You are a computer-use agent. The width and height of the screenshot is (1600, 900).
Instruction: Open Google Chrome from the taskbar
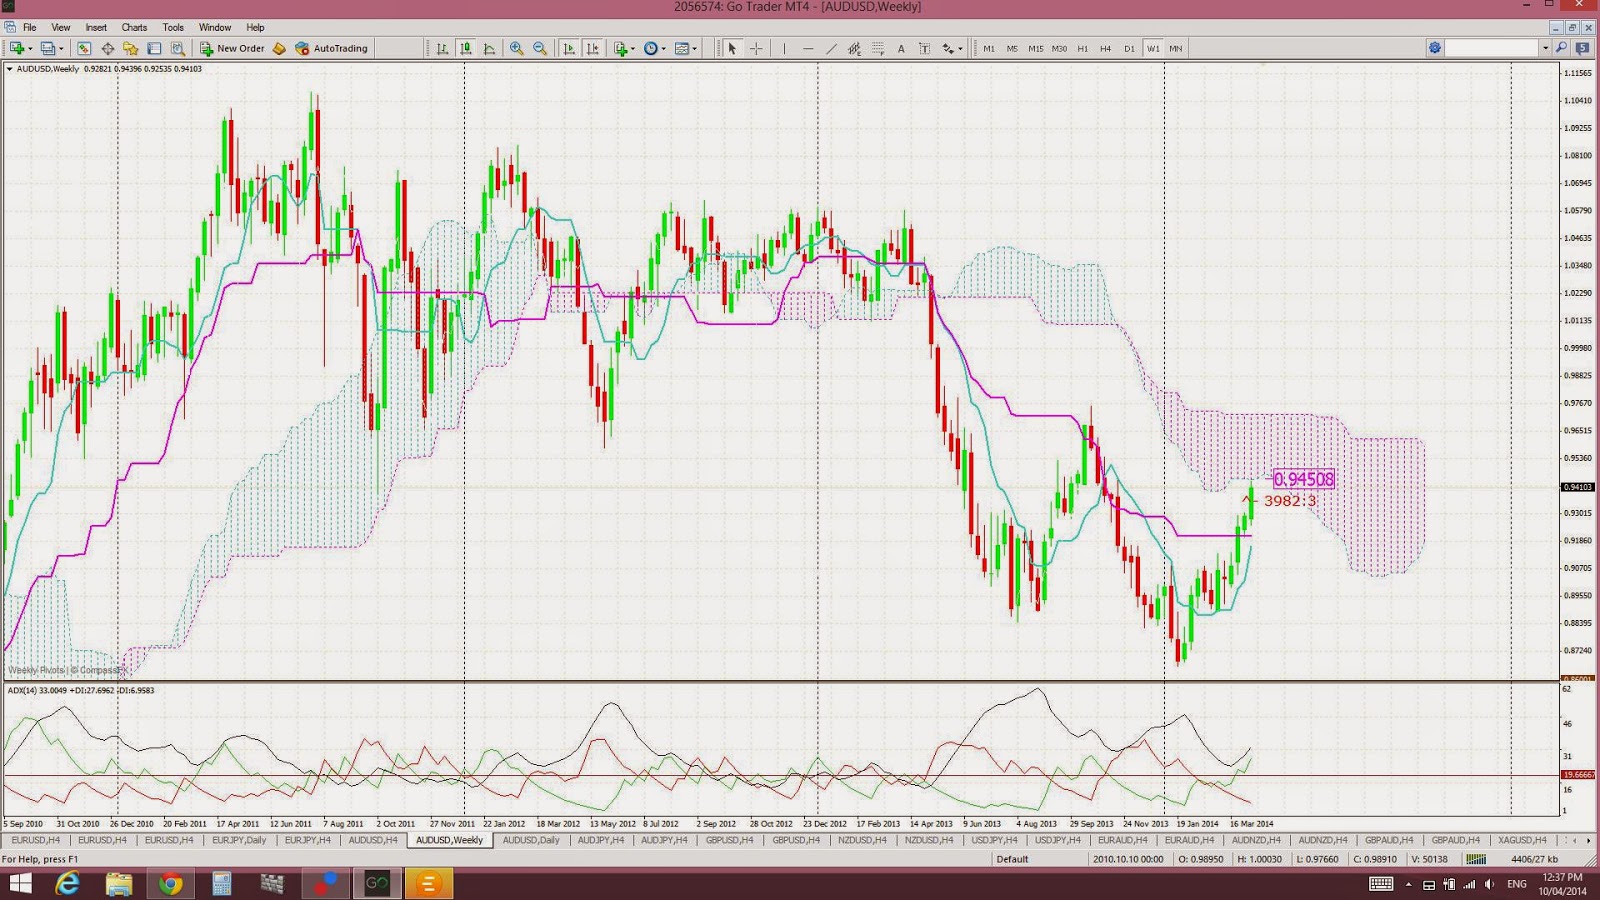pos(170,884)
